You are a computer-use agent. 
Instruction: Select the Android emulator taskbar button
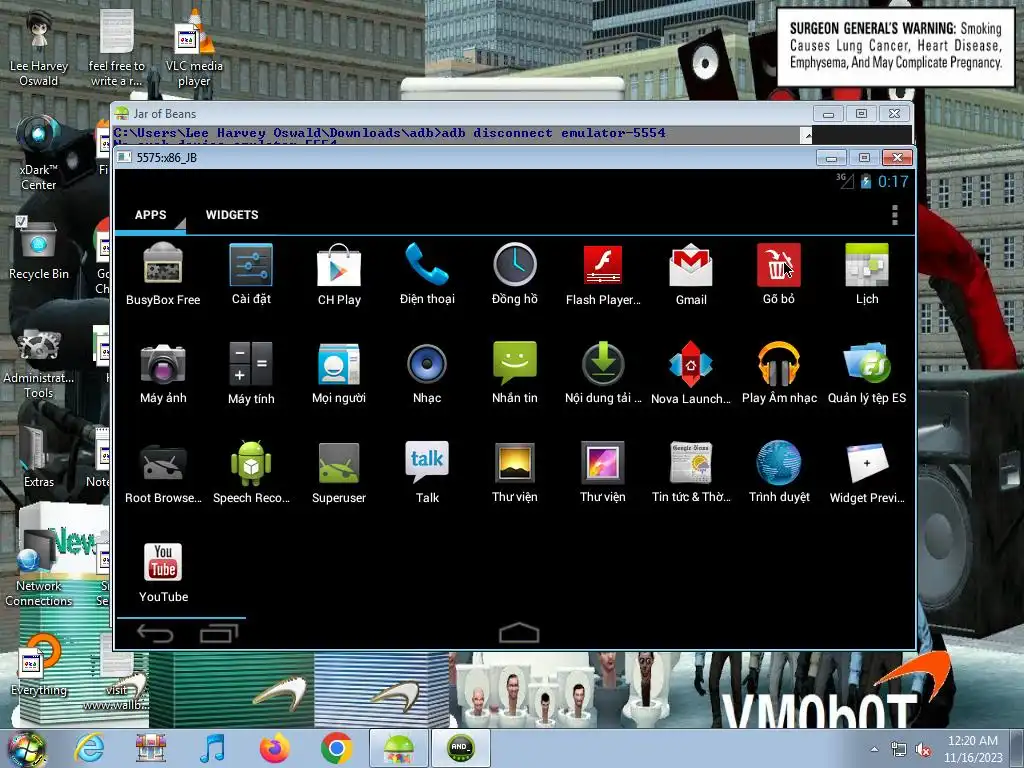click(460, 748)
